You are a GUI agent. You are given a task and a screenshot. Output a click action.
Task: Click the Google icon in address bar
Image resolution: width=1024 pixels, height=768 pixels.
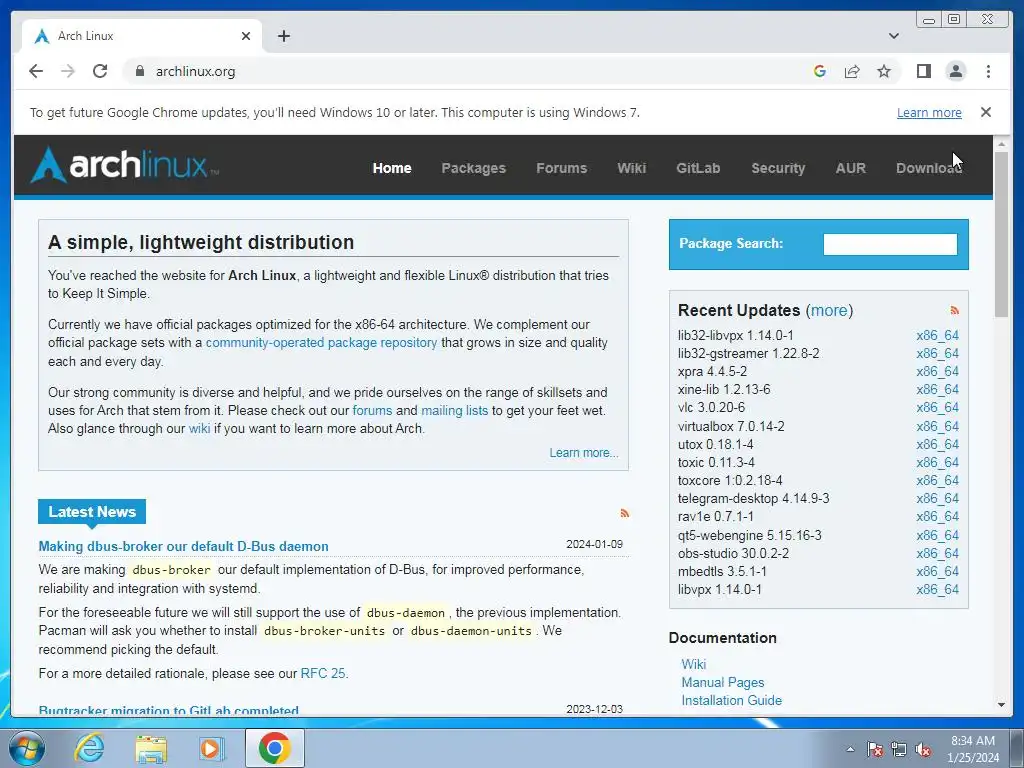(x=820, y=71)
